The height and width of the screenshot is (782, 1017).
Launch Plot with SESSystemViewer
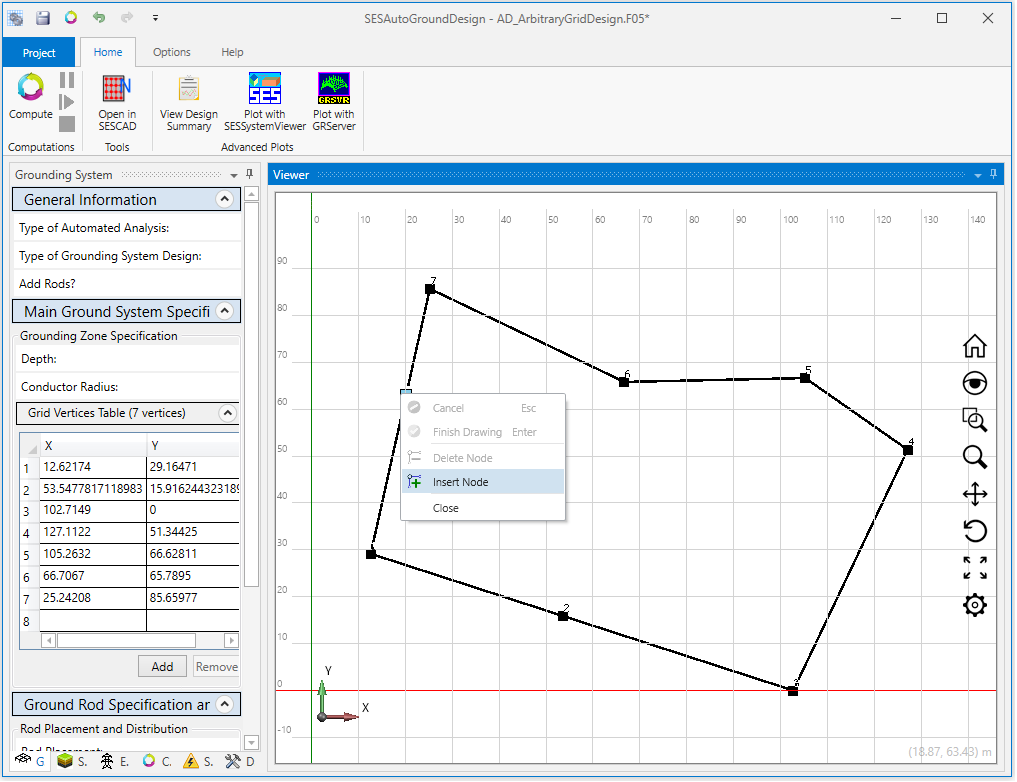tap(265, 102)
